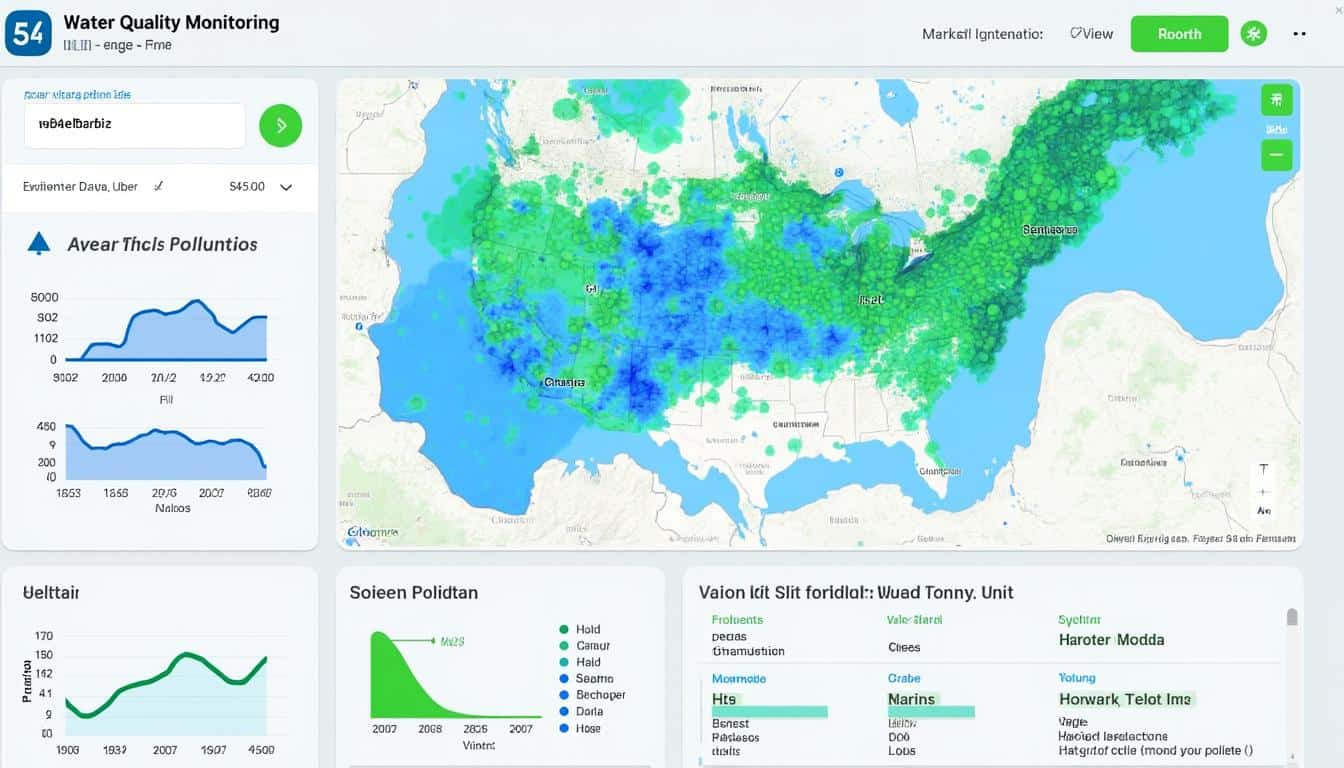Screen dimensions: 1344x768
Task: Click the data table vertical scrollbar
Action: [x=1291, y=618]
